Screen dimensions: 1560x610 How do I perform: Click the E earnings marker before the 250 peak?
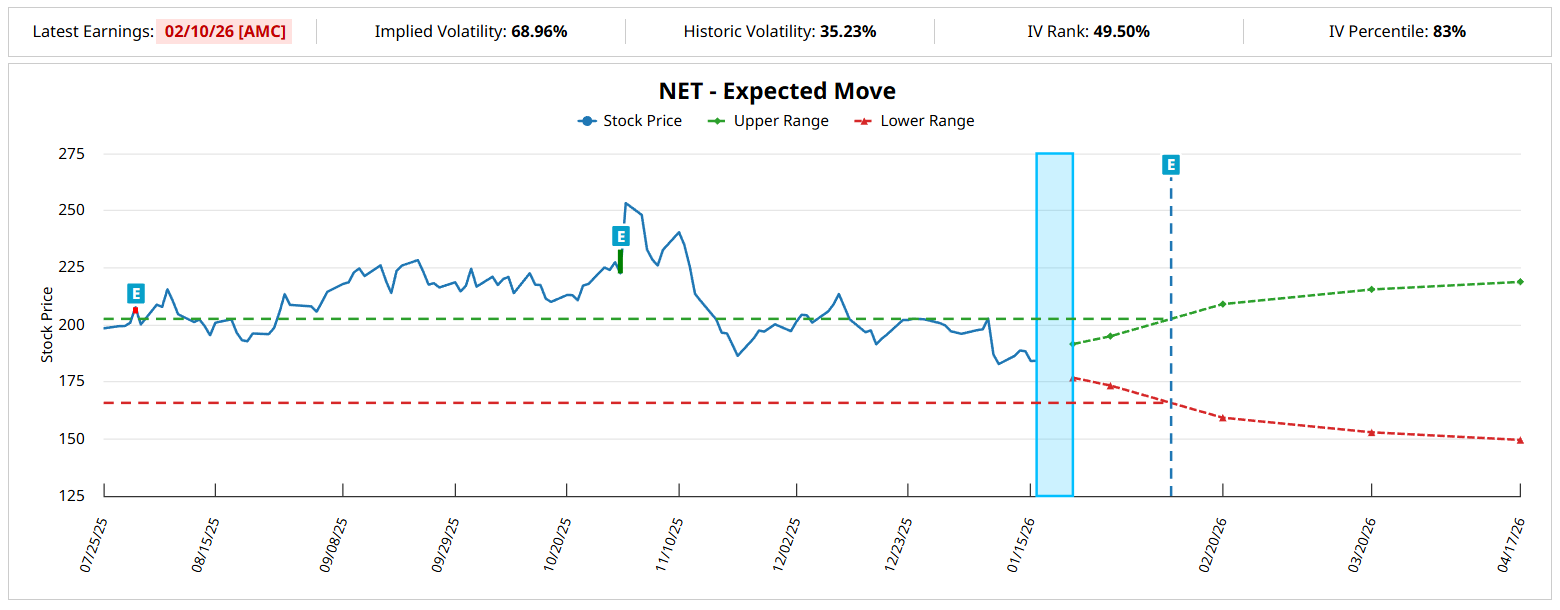coord(620,236)
